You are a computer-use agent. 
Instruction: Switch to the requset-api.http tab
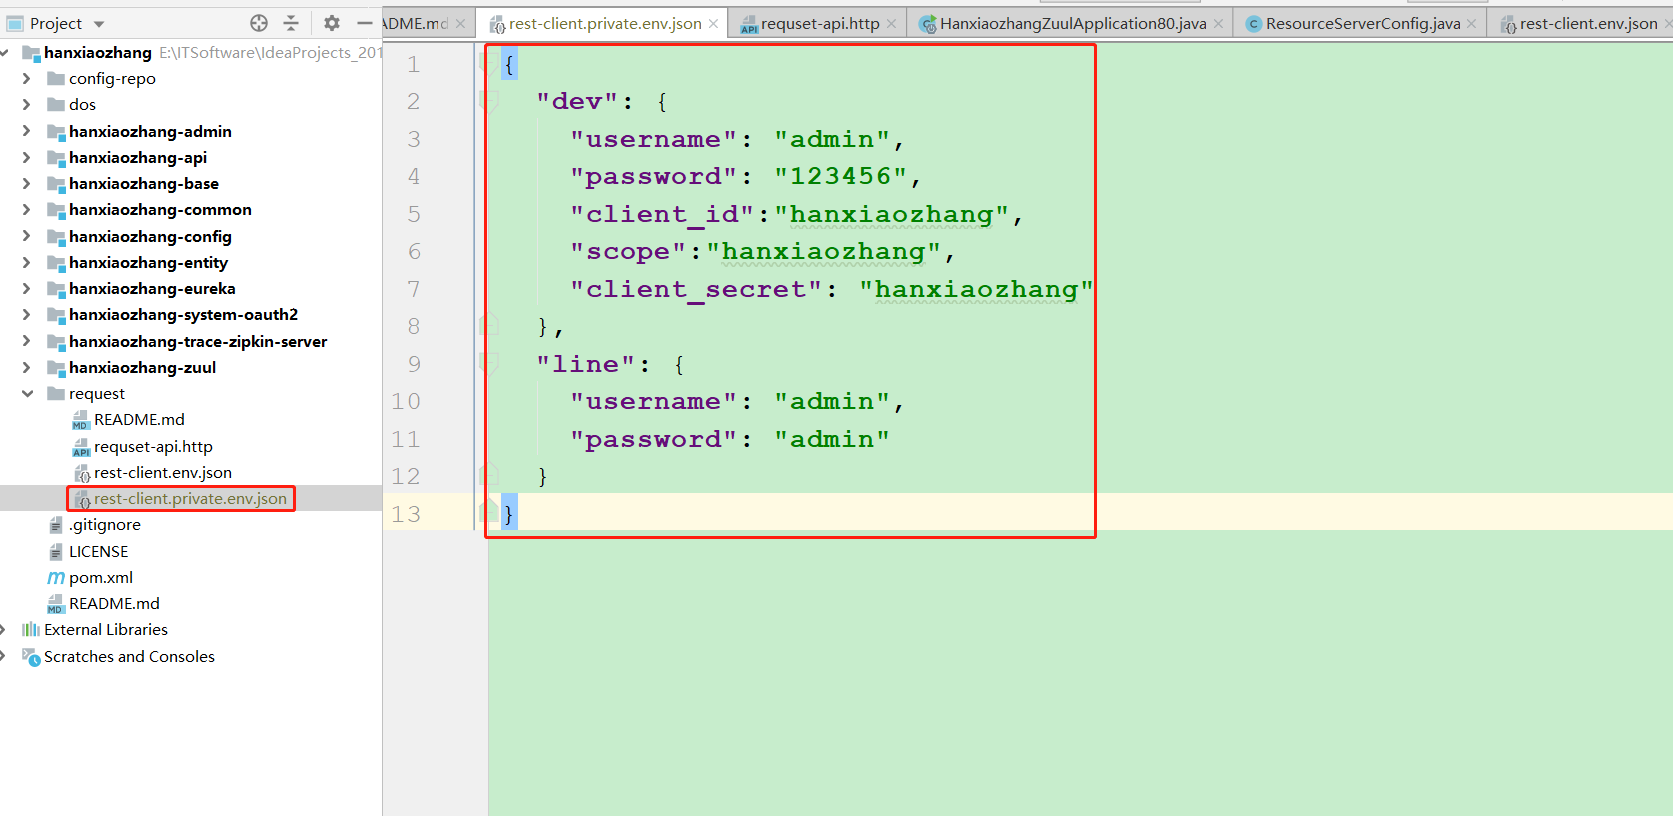[x=819, y=24]
